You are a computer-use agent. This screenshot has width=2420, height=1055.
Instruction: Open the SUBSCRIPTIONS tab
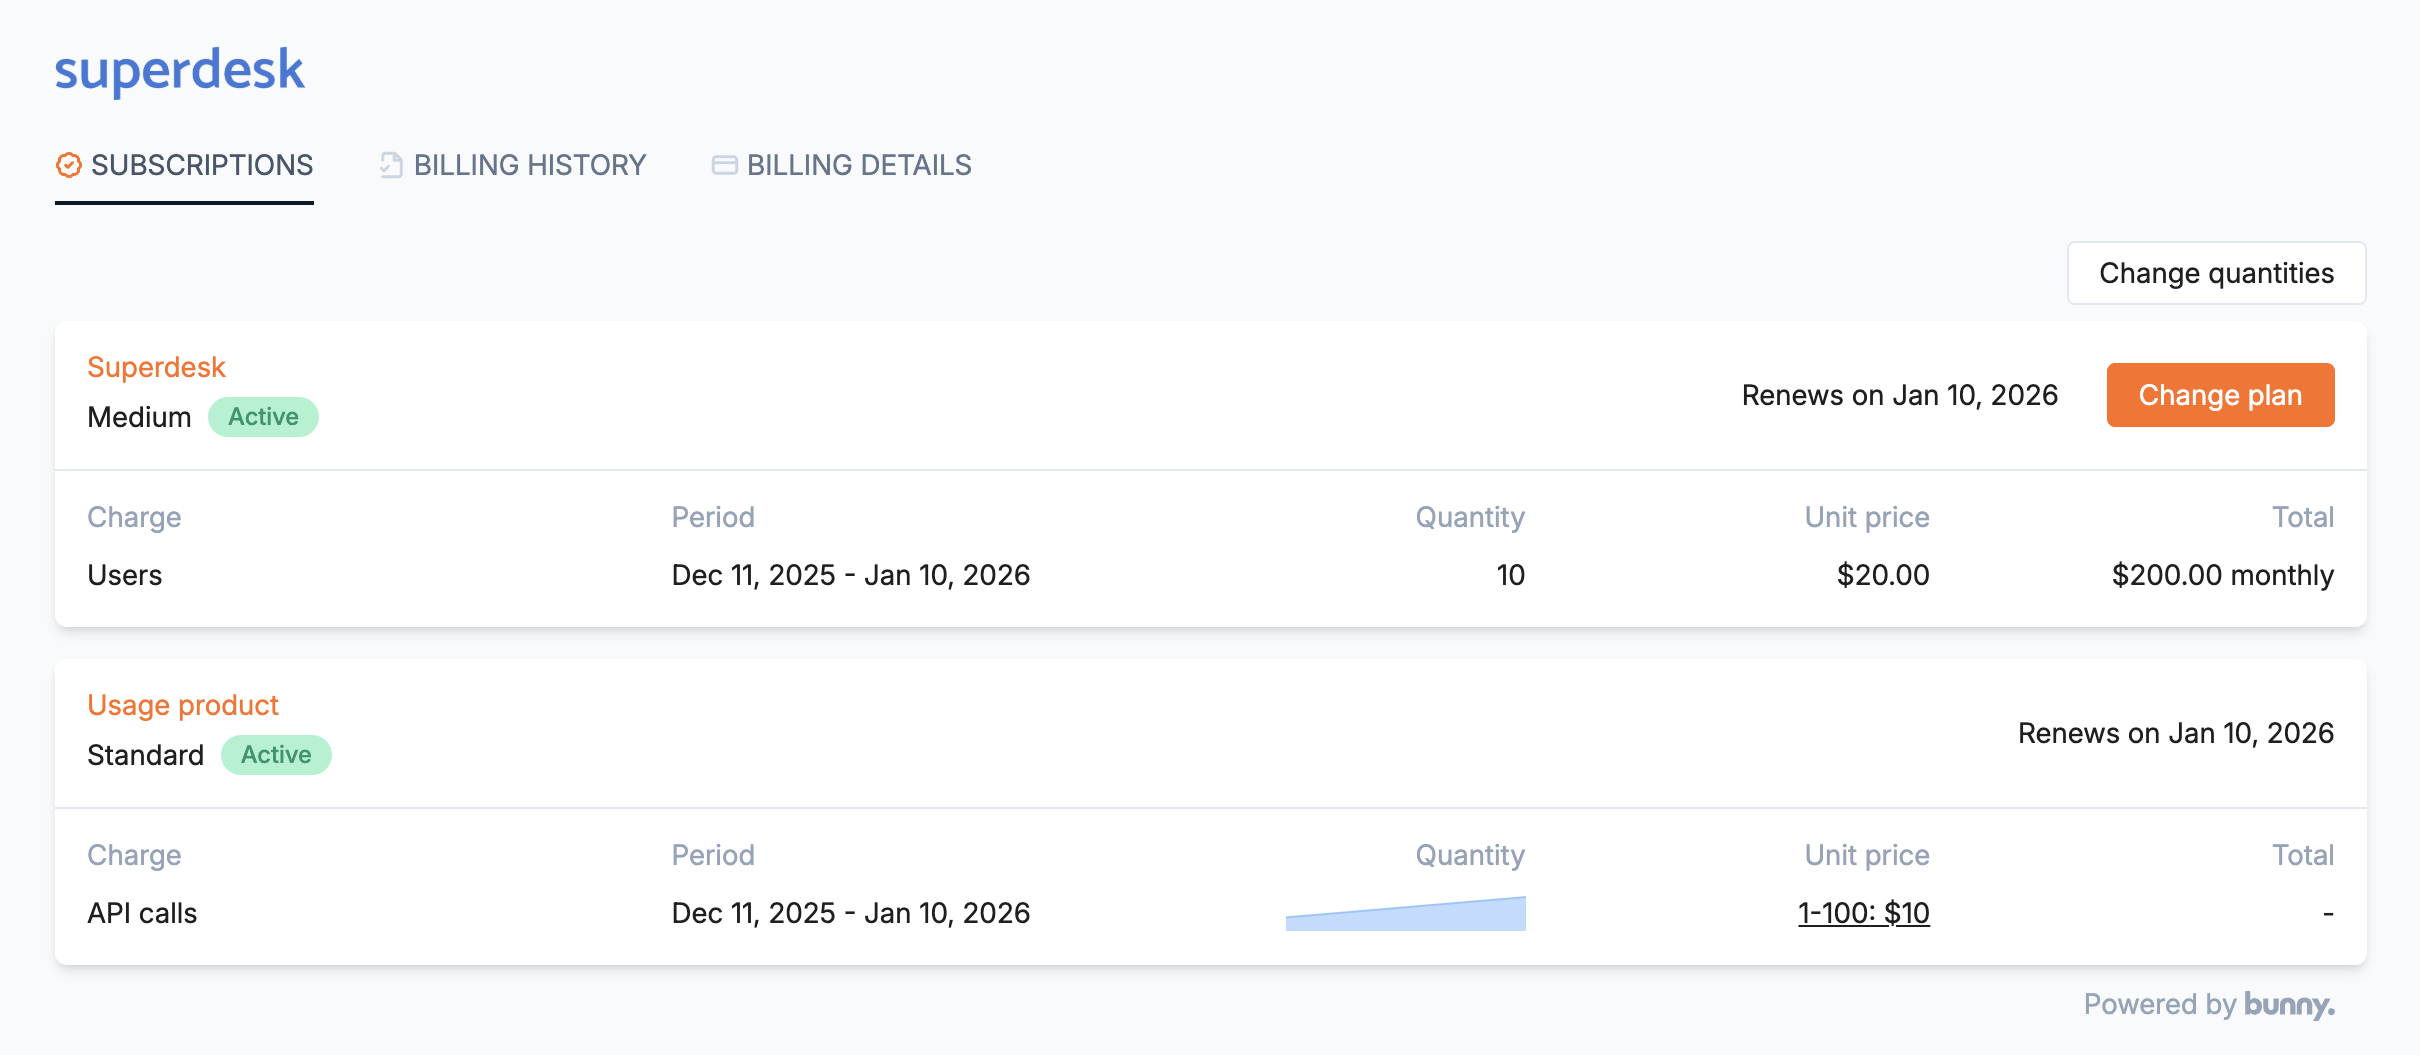point(184,165)
